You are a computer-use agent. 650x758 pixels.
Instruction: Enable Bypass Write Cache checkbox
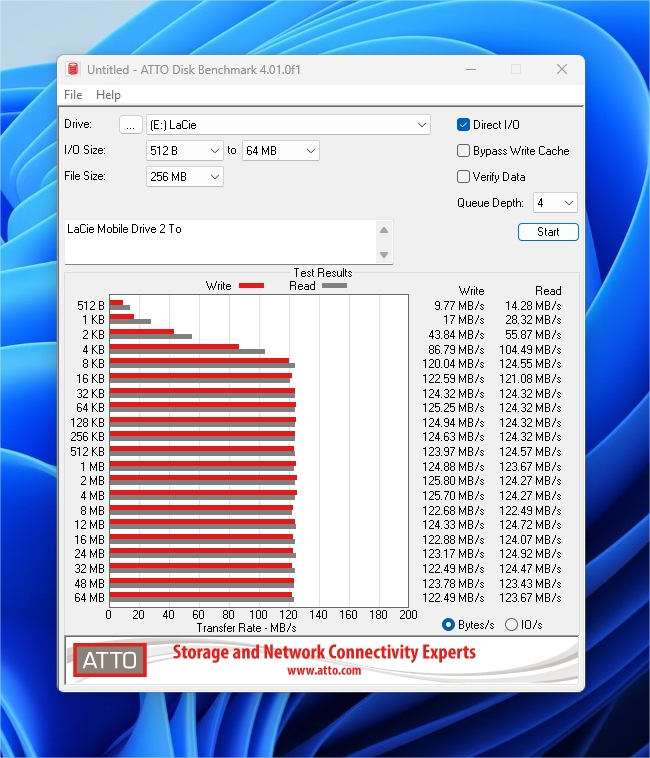[463, 151]
